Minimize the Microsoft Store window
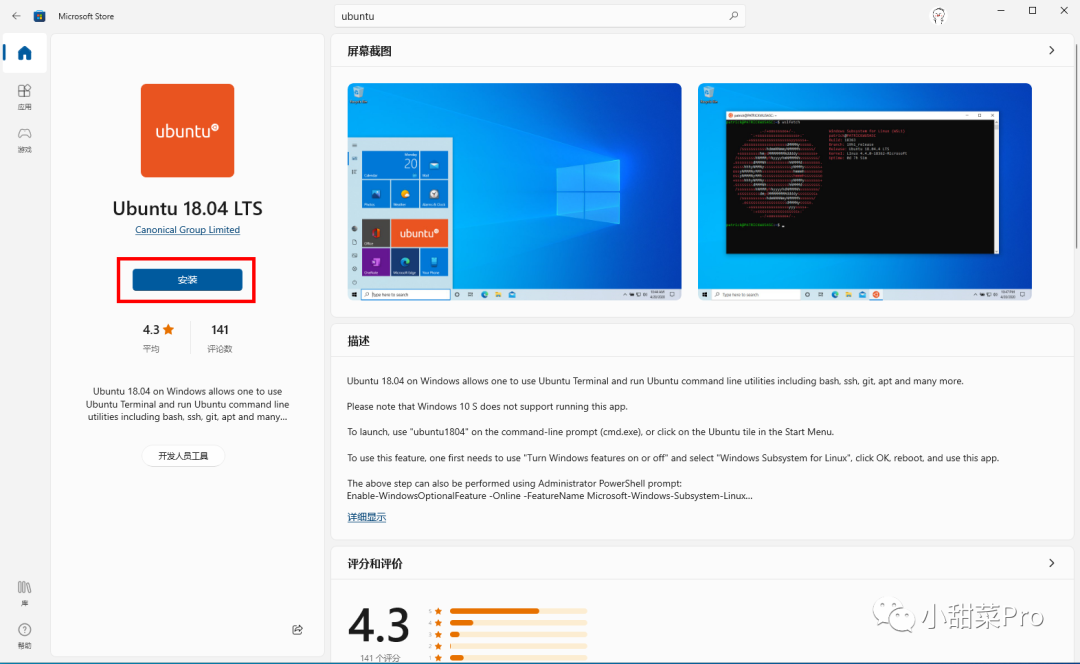 (x=1001, y=10)
